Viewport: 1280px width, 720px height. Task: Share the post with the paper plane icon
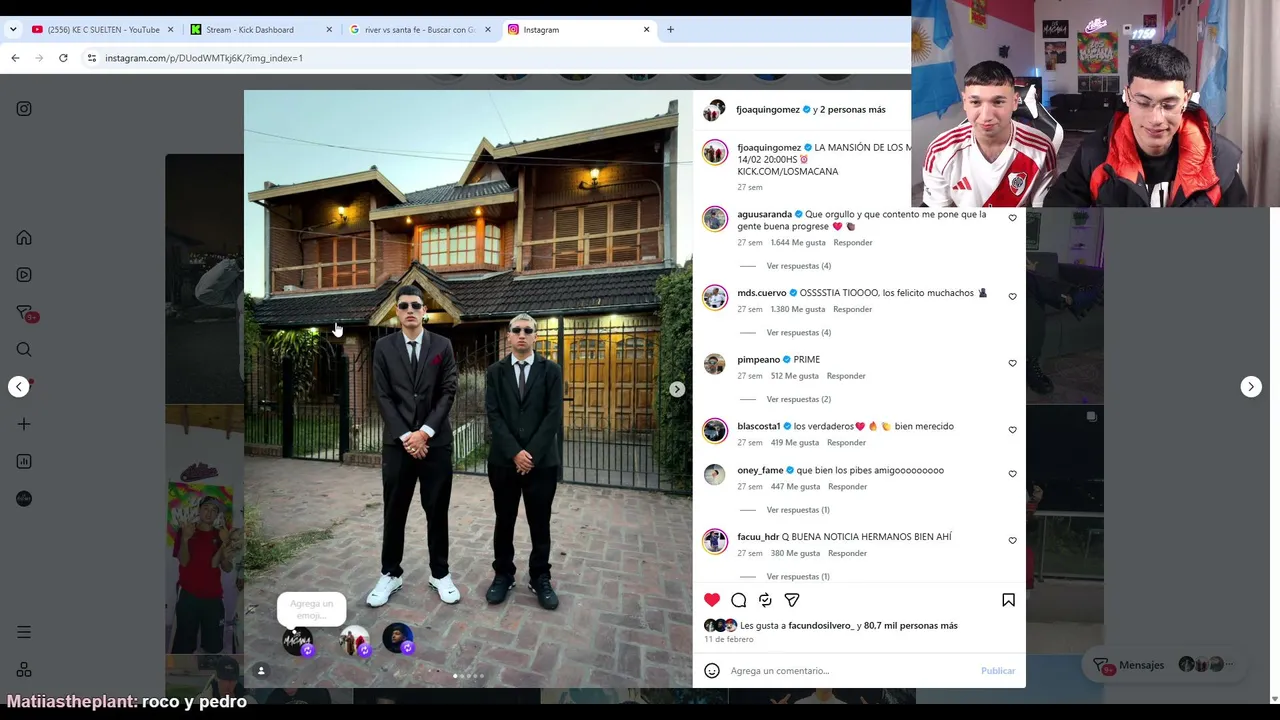[792, 600]
